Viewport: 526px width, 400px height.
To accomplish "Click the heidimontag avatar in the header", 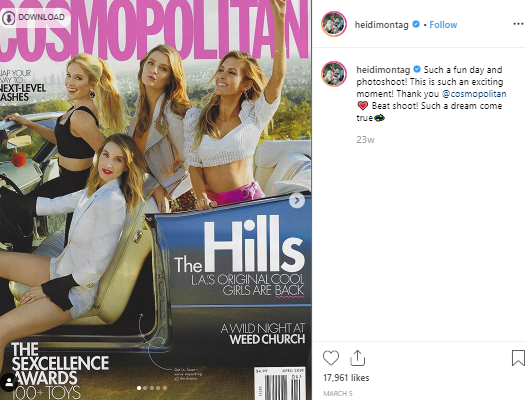I will pyautogui.click(x=334, y=24).
